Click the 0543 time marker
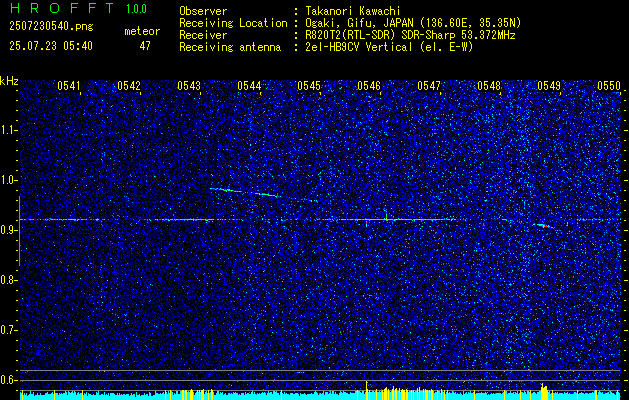Image resolution: width=629 pixels, height=400 pixels. pos(189,86)
